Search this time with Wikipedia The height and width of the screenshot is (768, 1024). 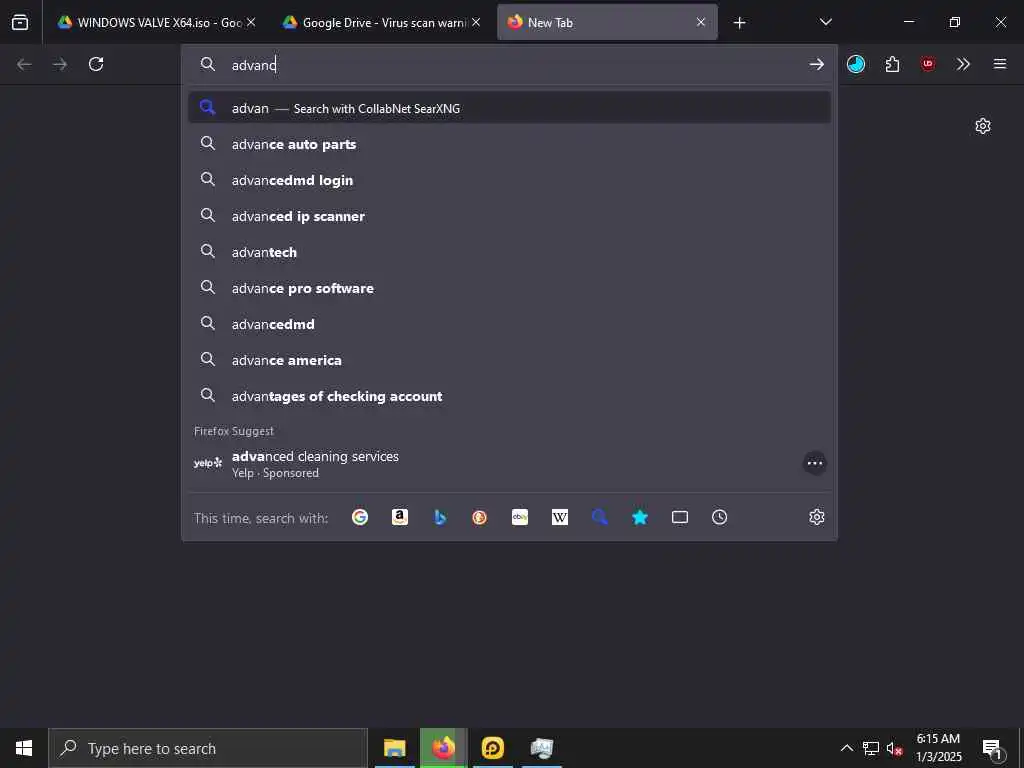pyautogui.click(x=560, y=517)
